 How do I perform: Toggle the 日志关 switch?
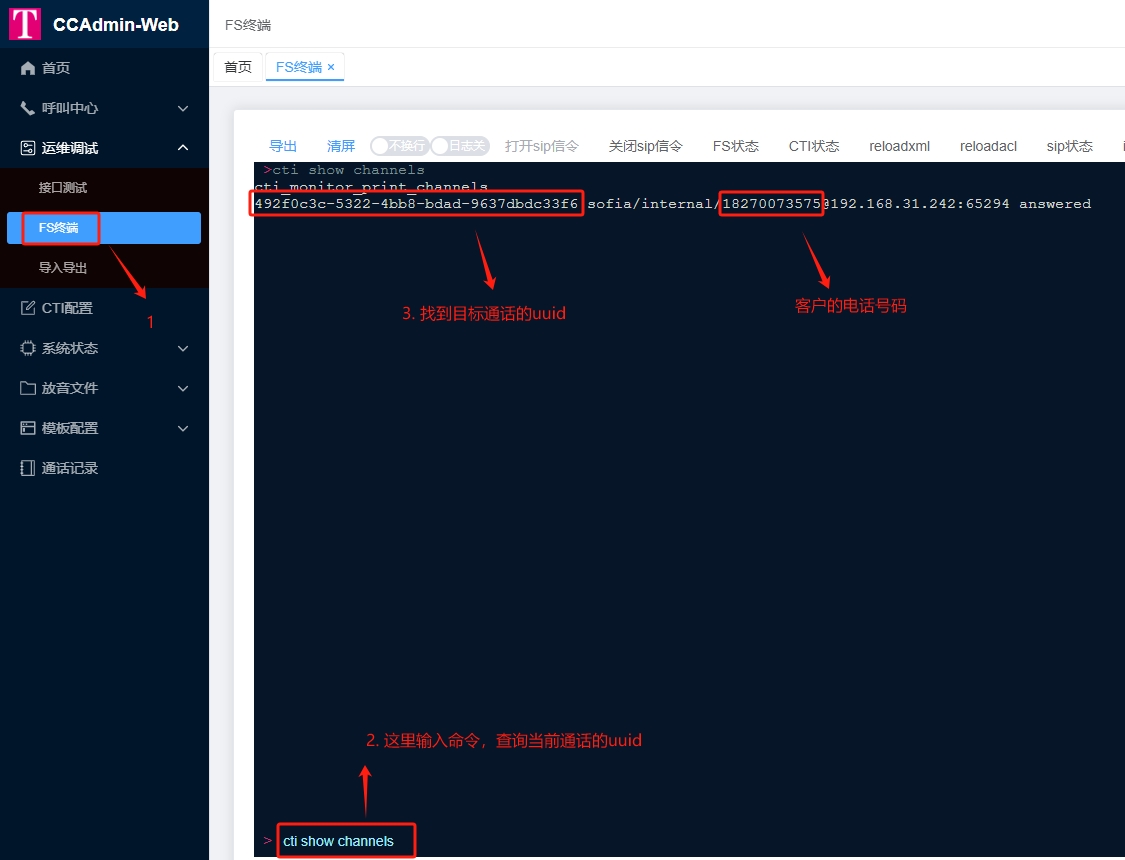[x=459, y=146]
